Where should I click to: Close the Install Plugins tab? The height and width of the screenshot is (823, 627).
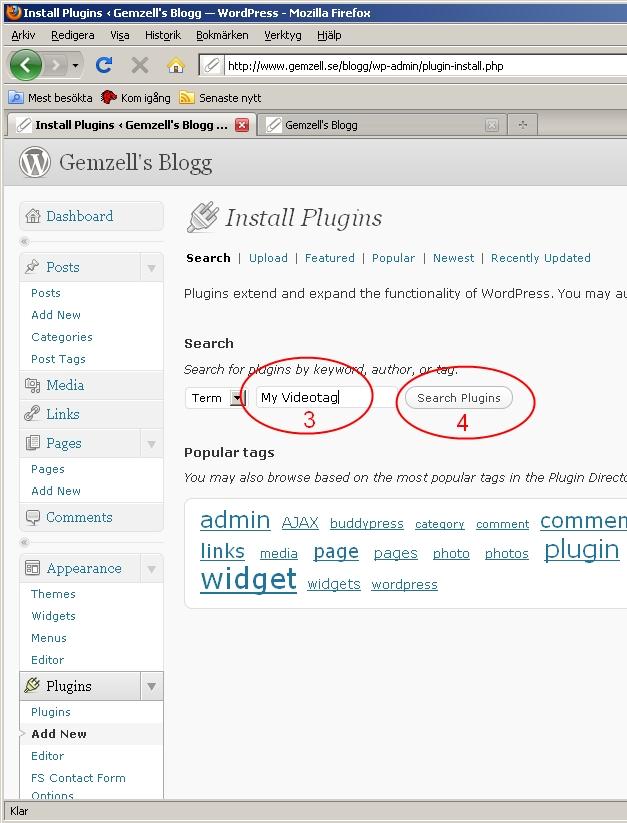[x=242, y=125]
